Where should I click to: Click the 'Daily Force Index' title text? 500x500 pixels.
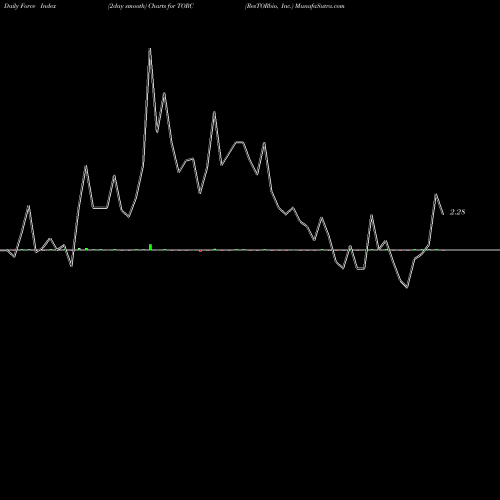pyautogui.click(x=30, y=6)
